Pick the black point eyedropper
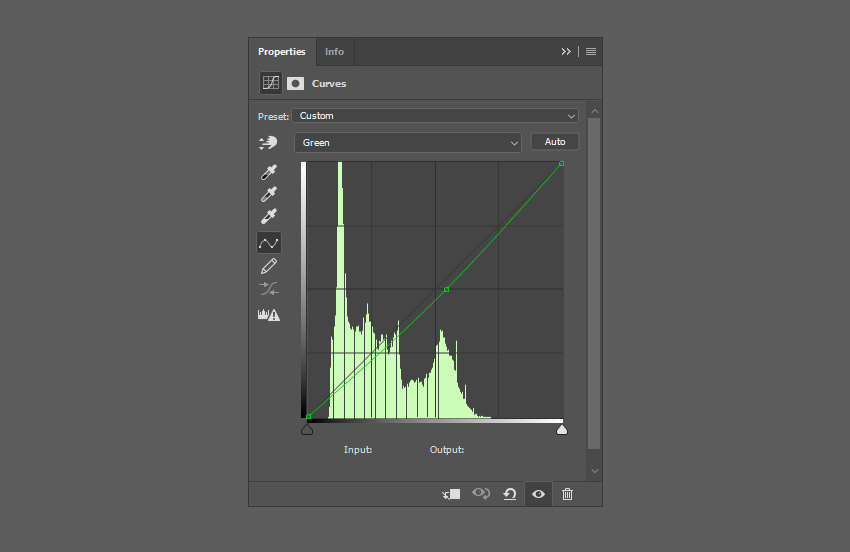 tap(269, 172)
